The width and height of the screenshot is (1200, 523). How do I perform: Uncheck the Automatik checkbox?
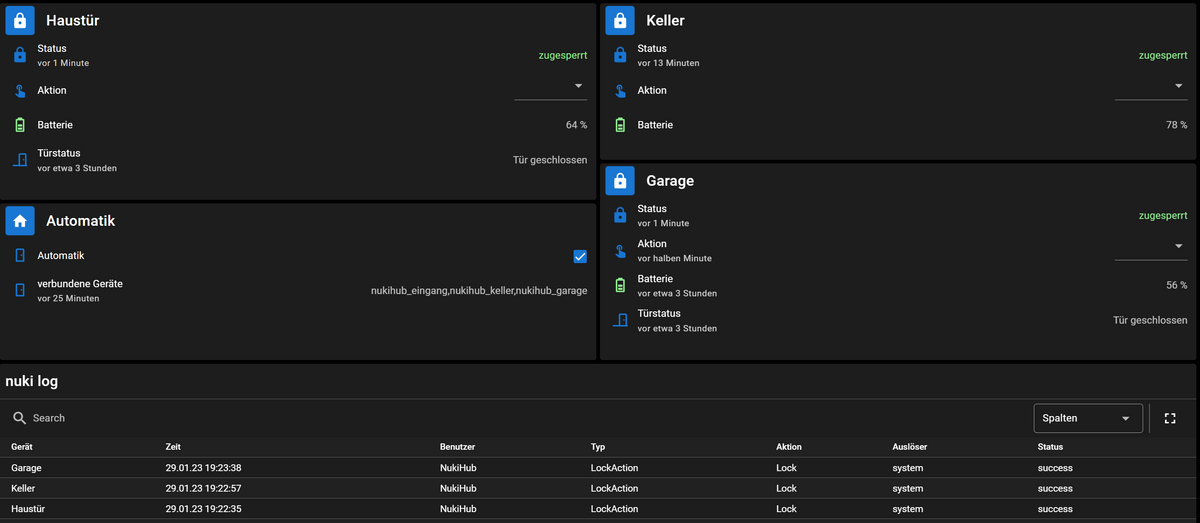pos(580,256)
